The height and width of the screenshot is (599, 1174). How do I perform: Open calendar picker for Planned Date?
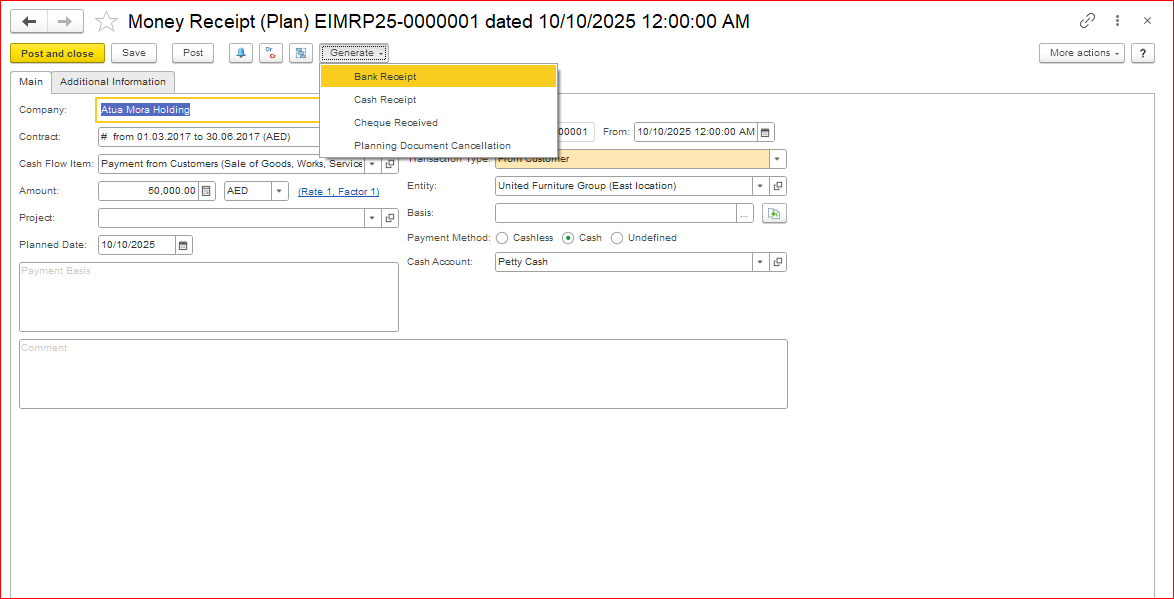point(184,245)
